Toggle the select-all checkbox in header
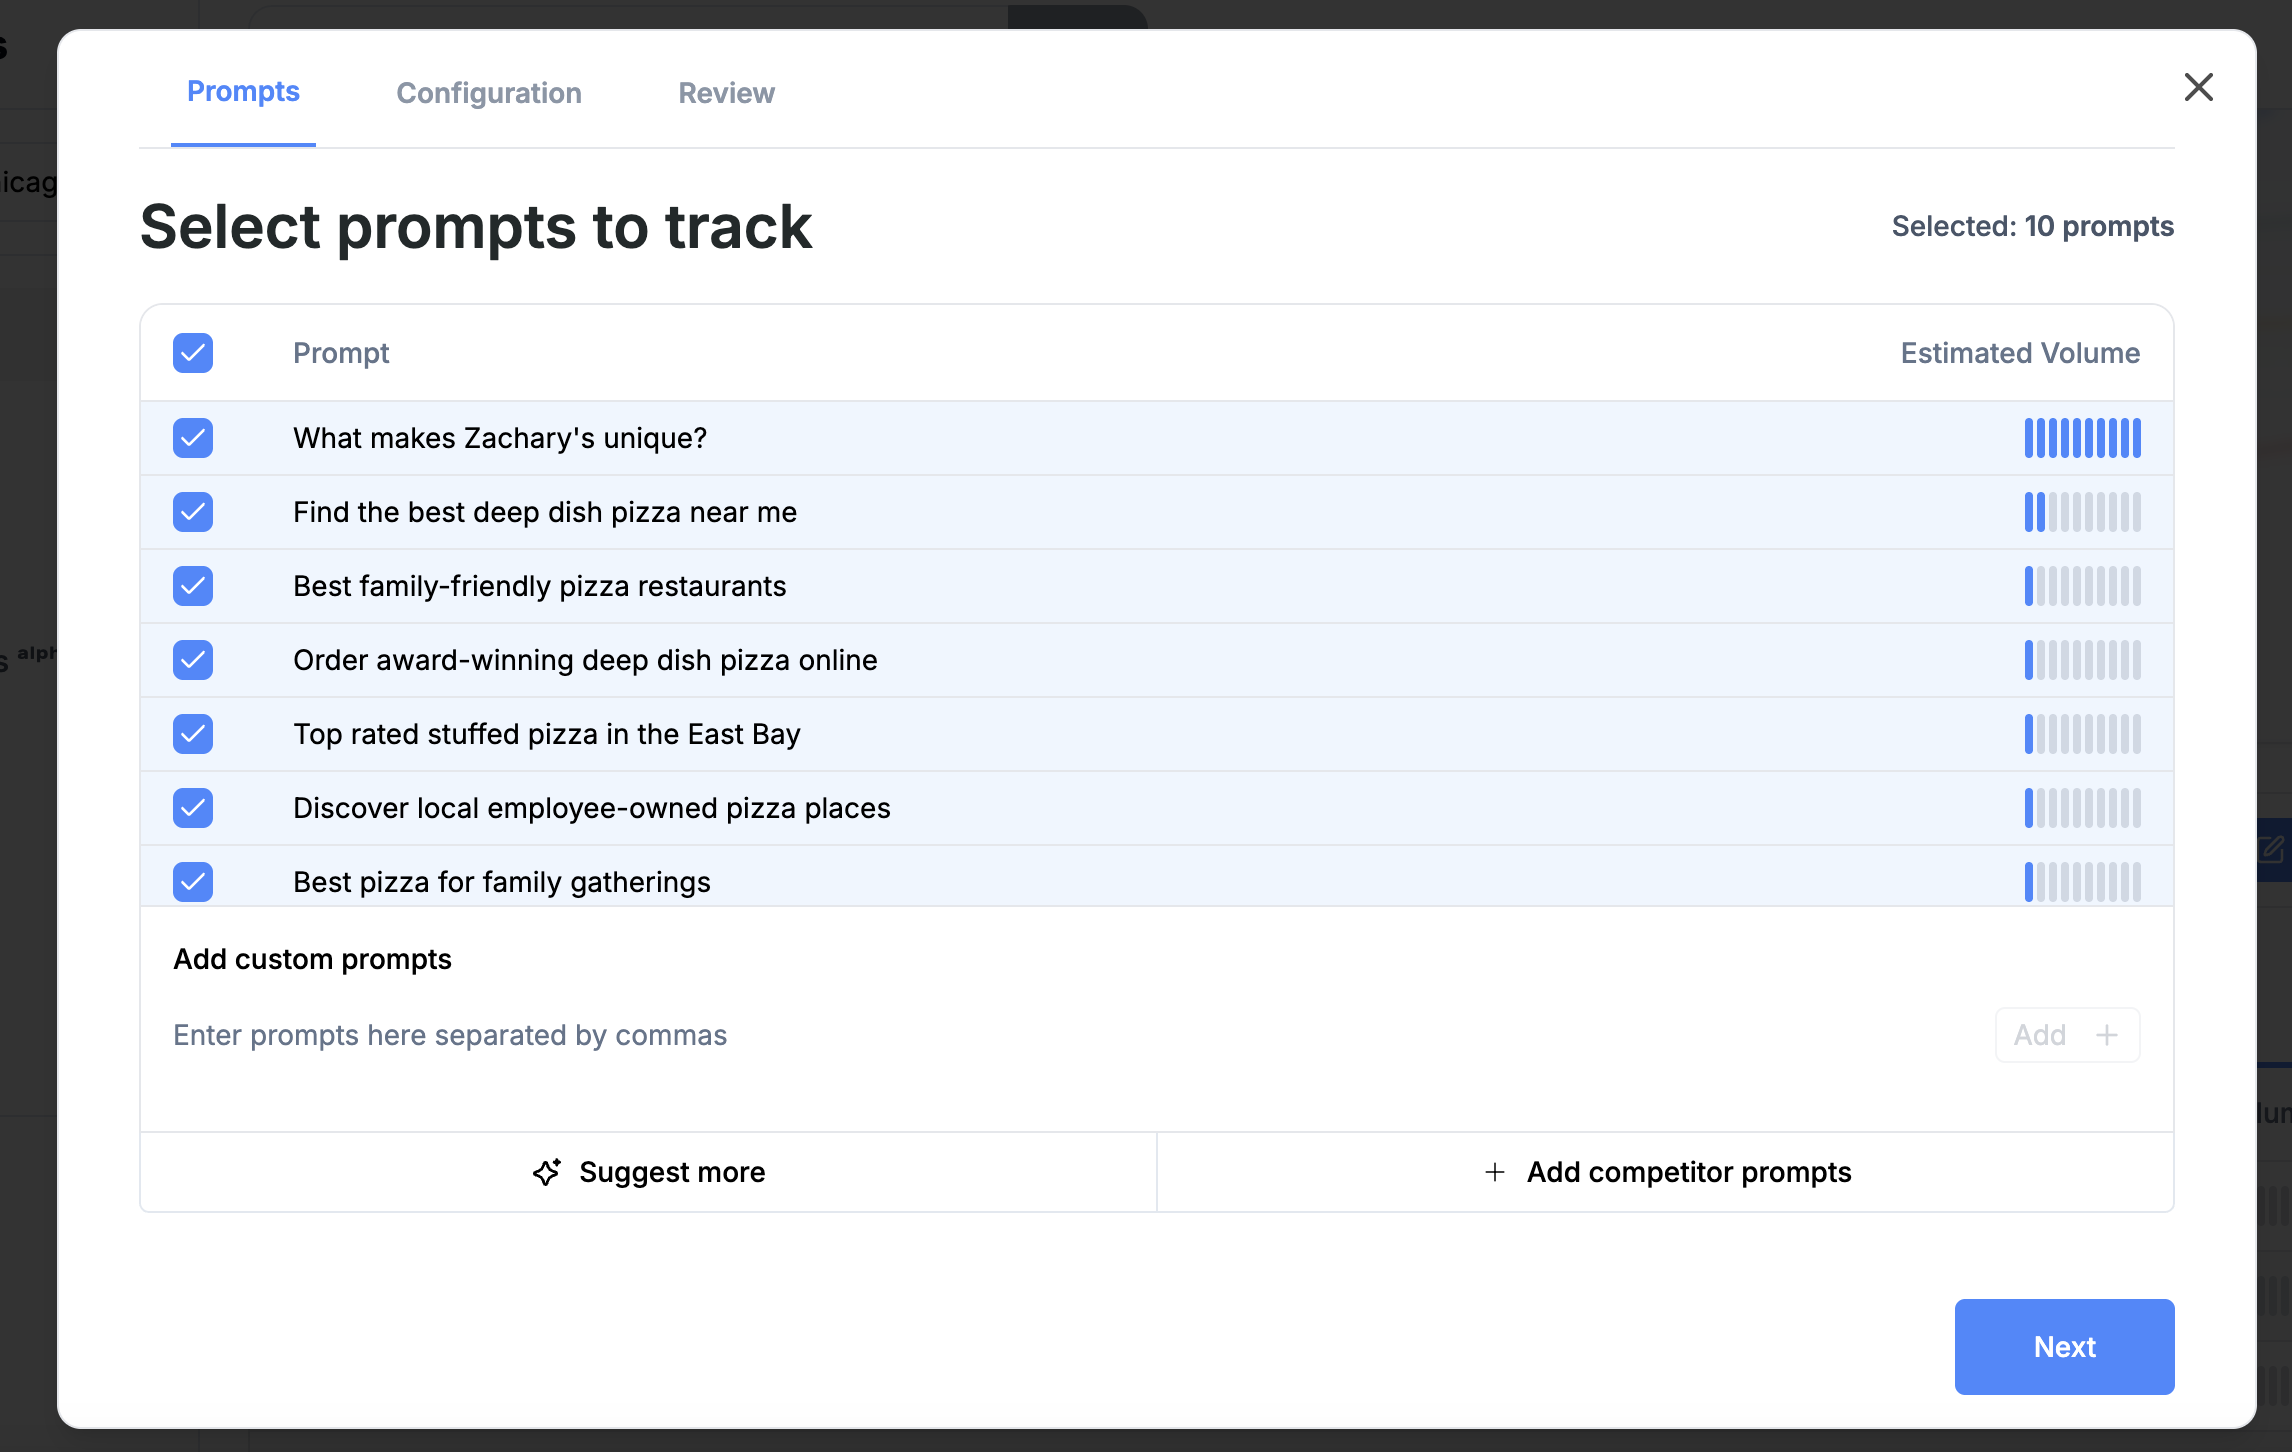Screen dimensions: 2292x1452 point(193,353)
